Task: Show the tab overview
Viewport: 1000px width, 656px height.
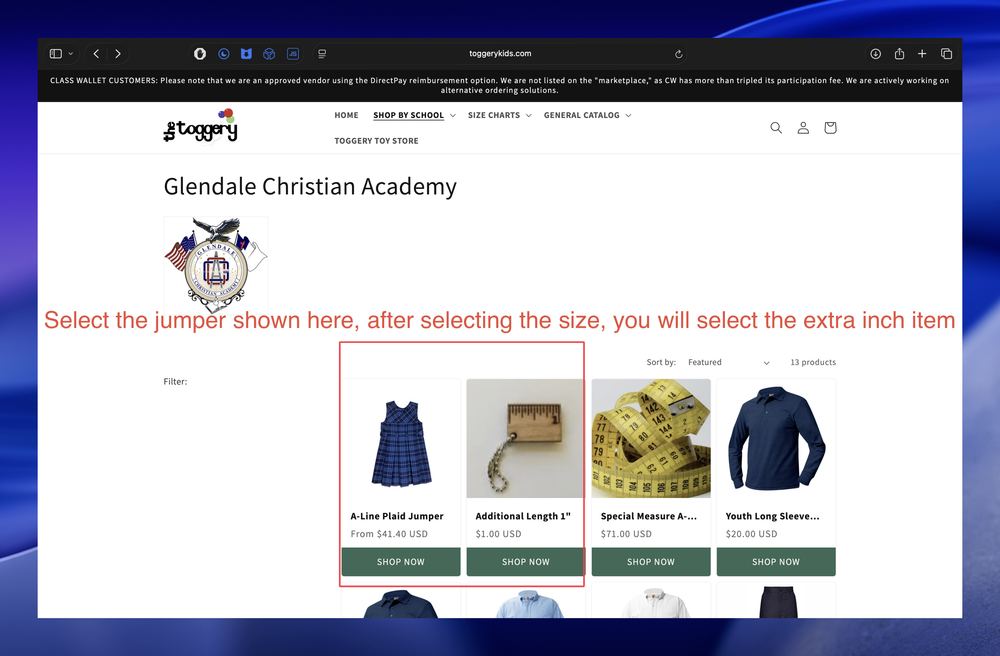Action: point(946,54)
